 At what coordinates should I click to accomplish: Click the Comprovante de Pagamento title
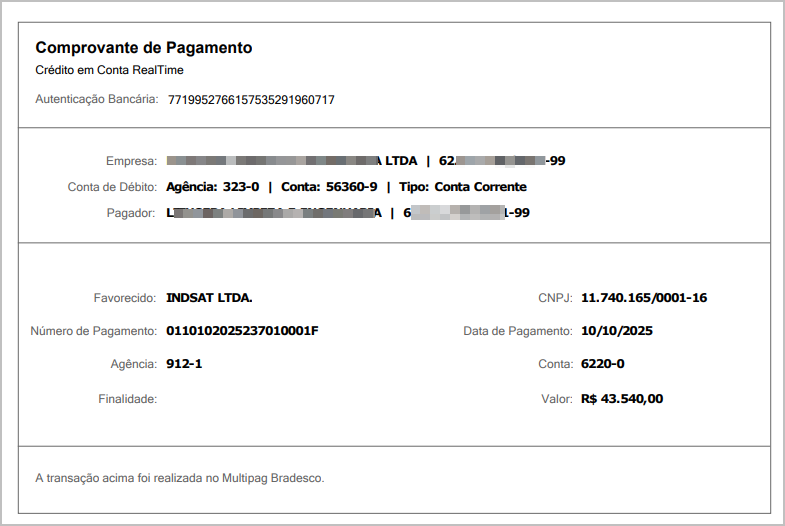click(143, 48)
